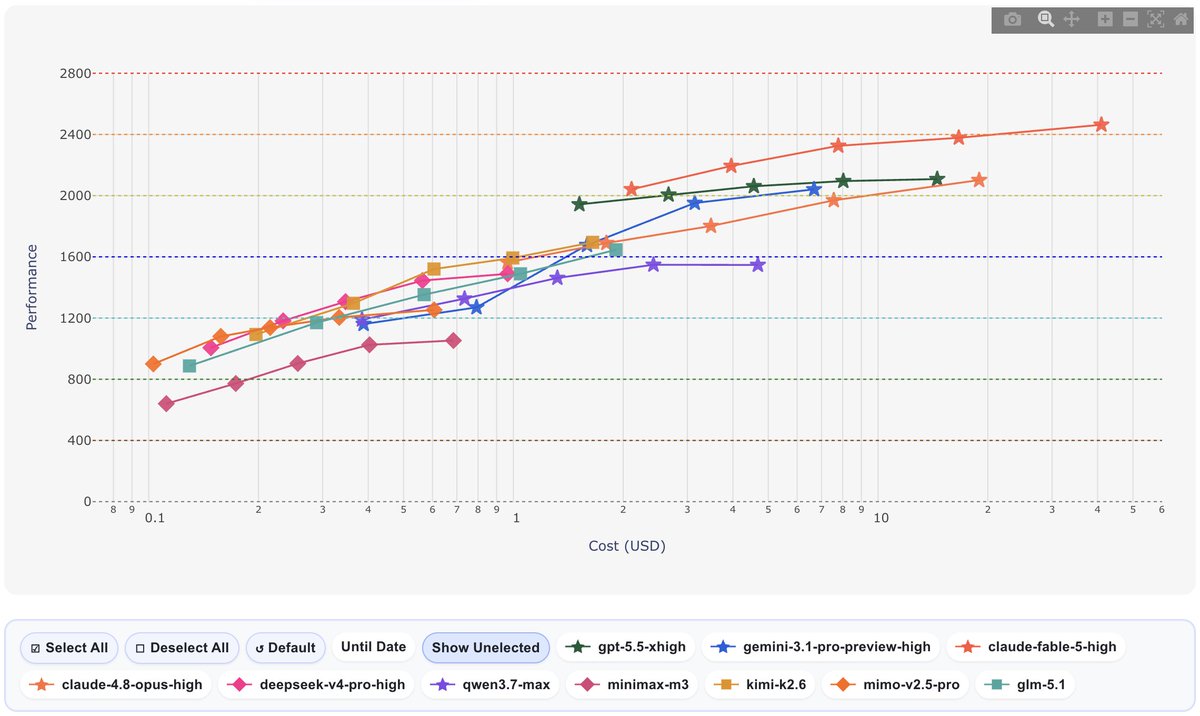
Task: Click the Cost (USD) x-axis title
Action: click(627, 546)
